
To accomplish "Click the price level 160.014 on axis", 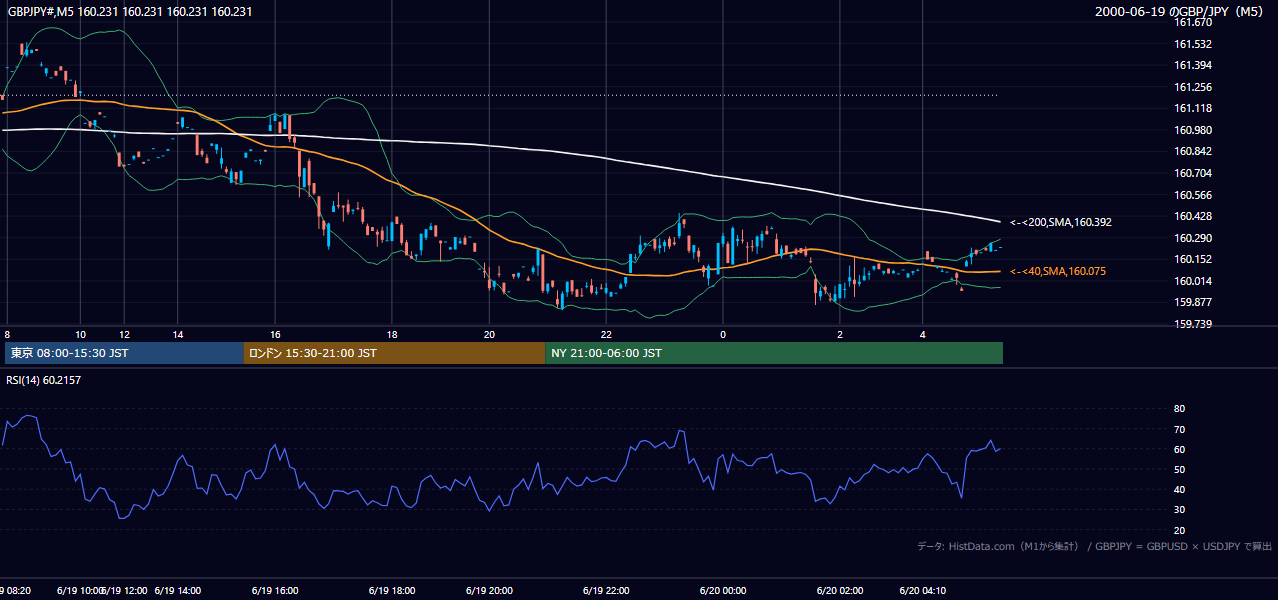I will pos(1193,281).
